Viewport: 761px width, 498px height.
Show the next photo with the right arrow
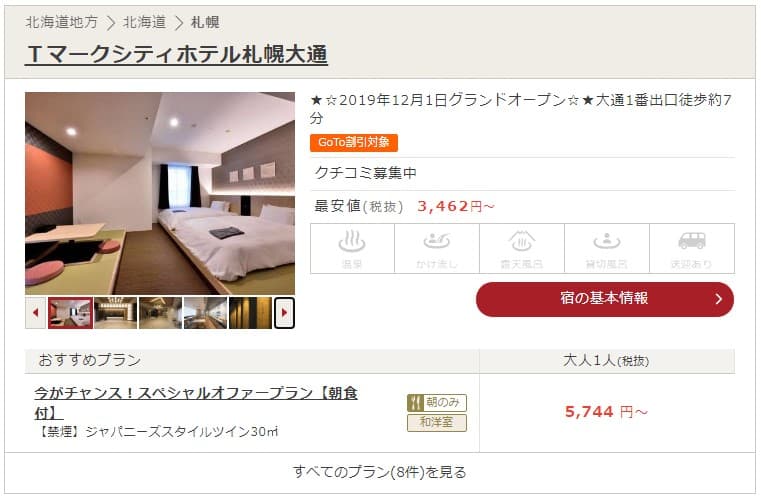click(284, 313)
